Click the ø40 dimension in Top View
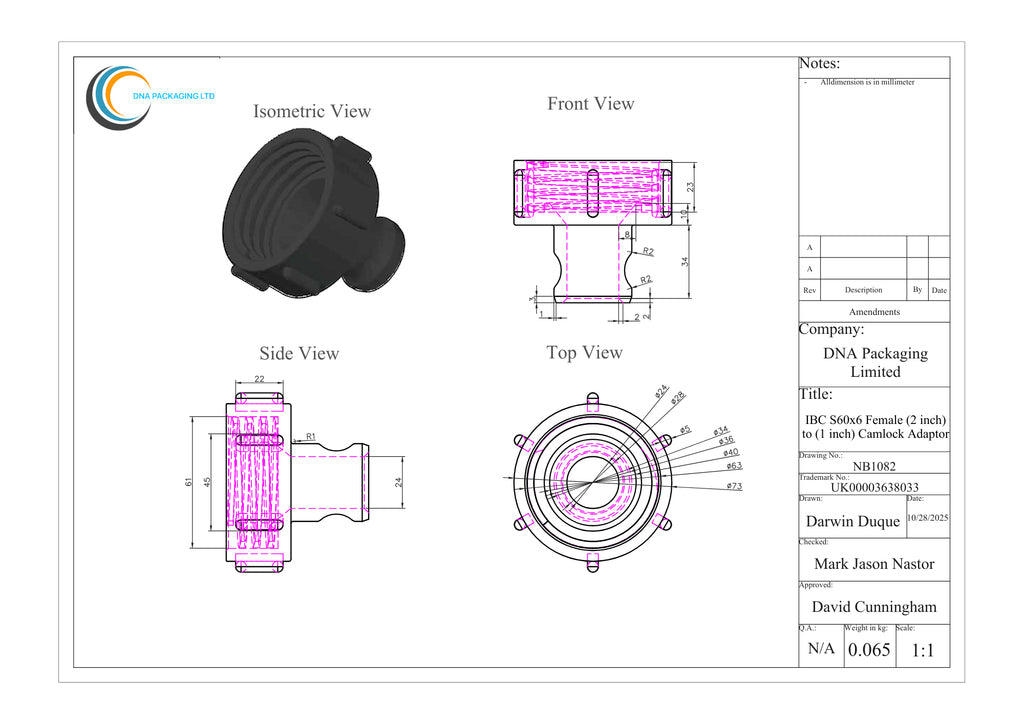Screen dimensions: 1024x724 coord(731,452)
